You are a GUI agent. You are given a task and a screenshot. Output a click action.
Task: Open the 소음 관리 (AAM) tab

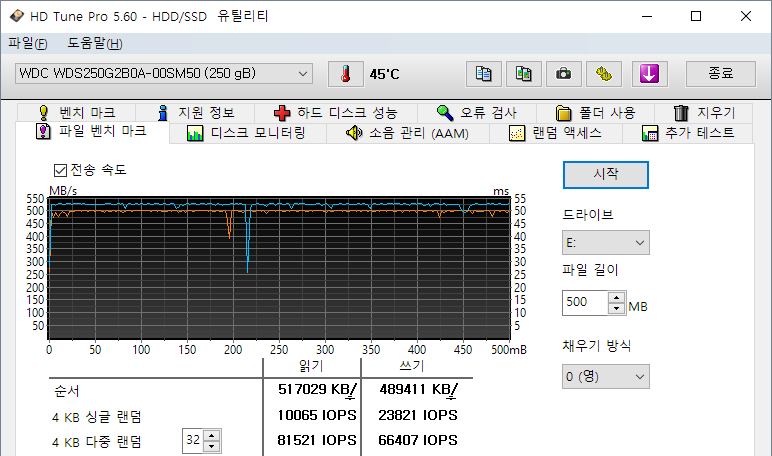click(408, 133)
